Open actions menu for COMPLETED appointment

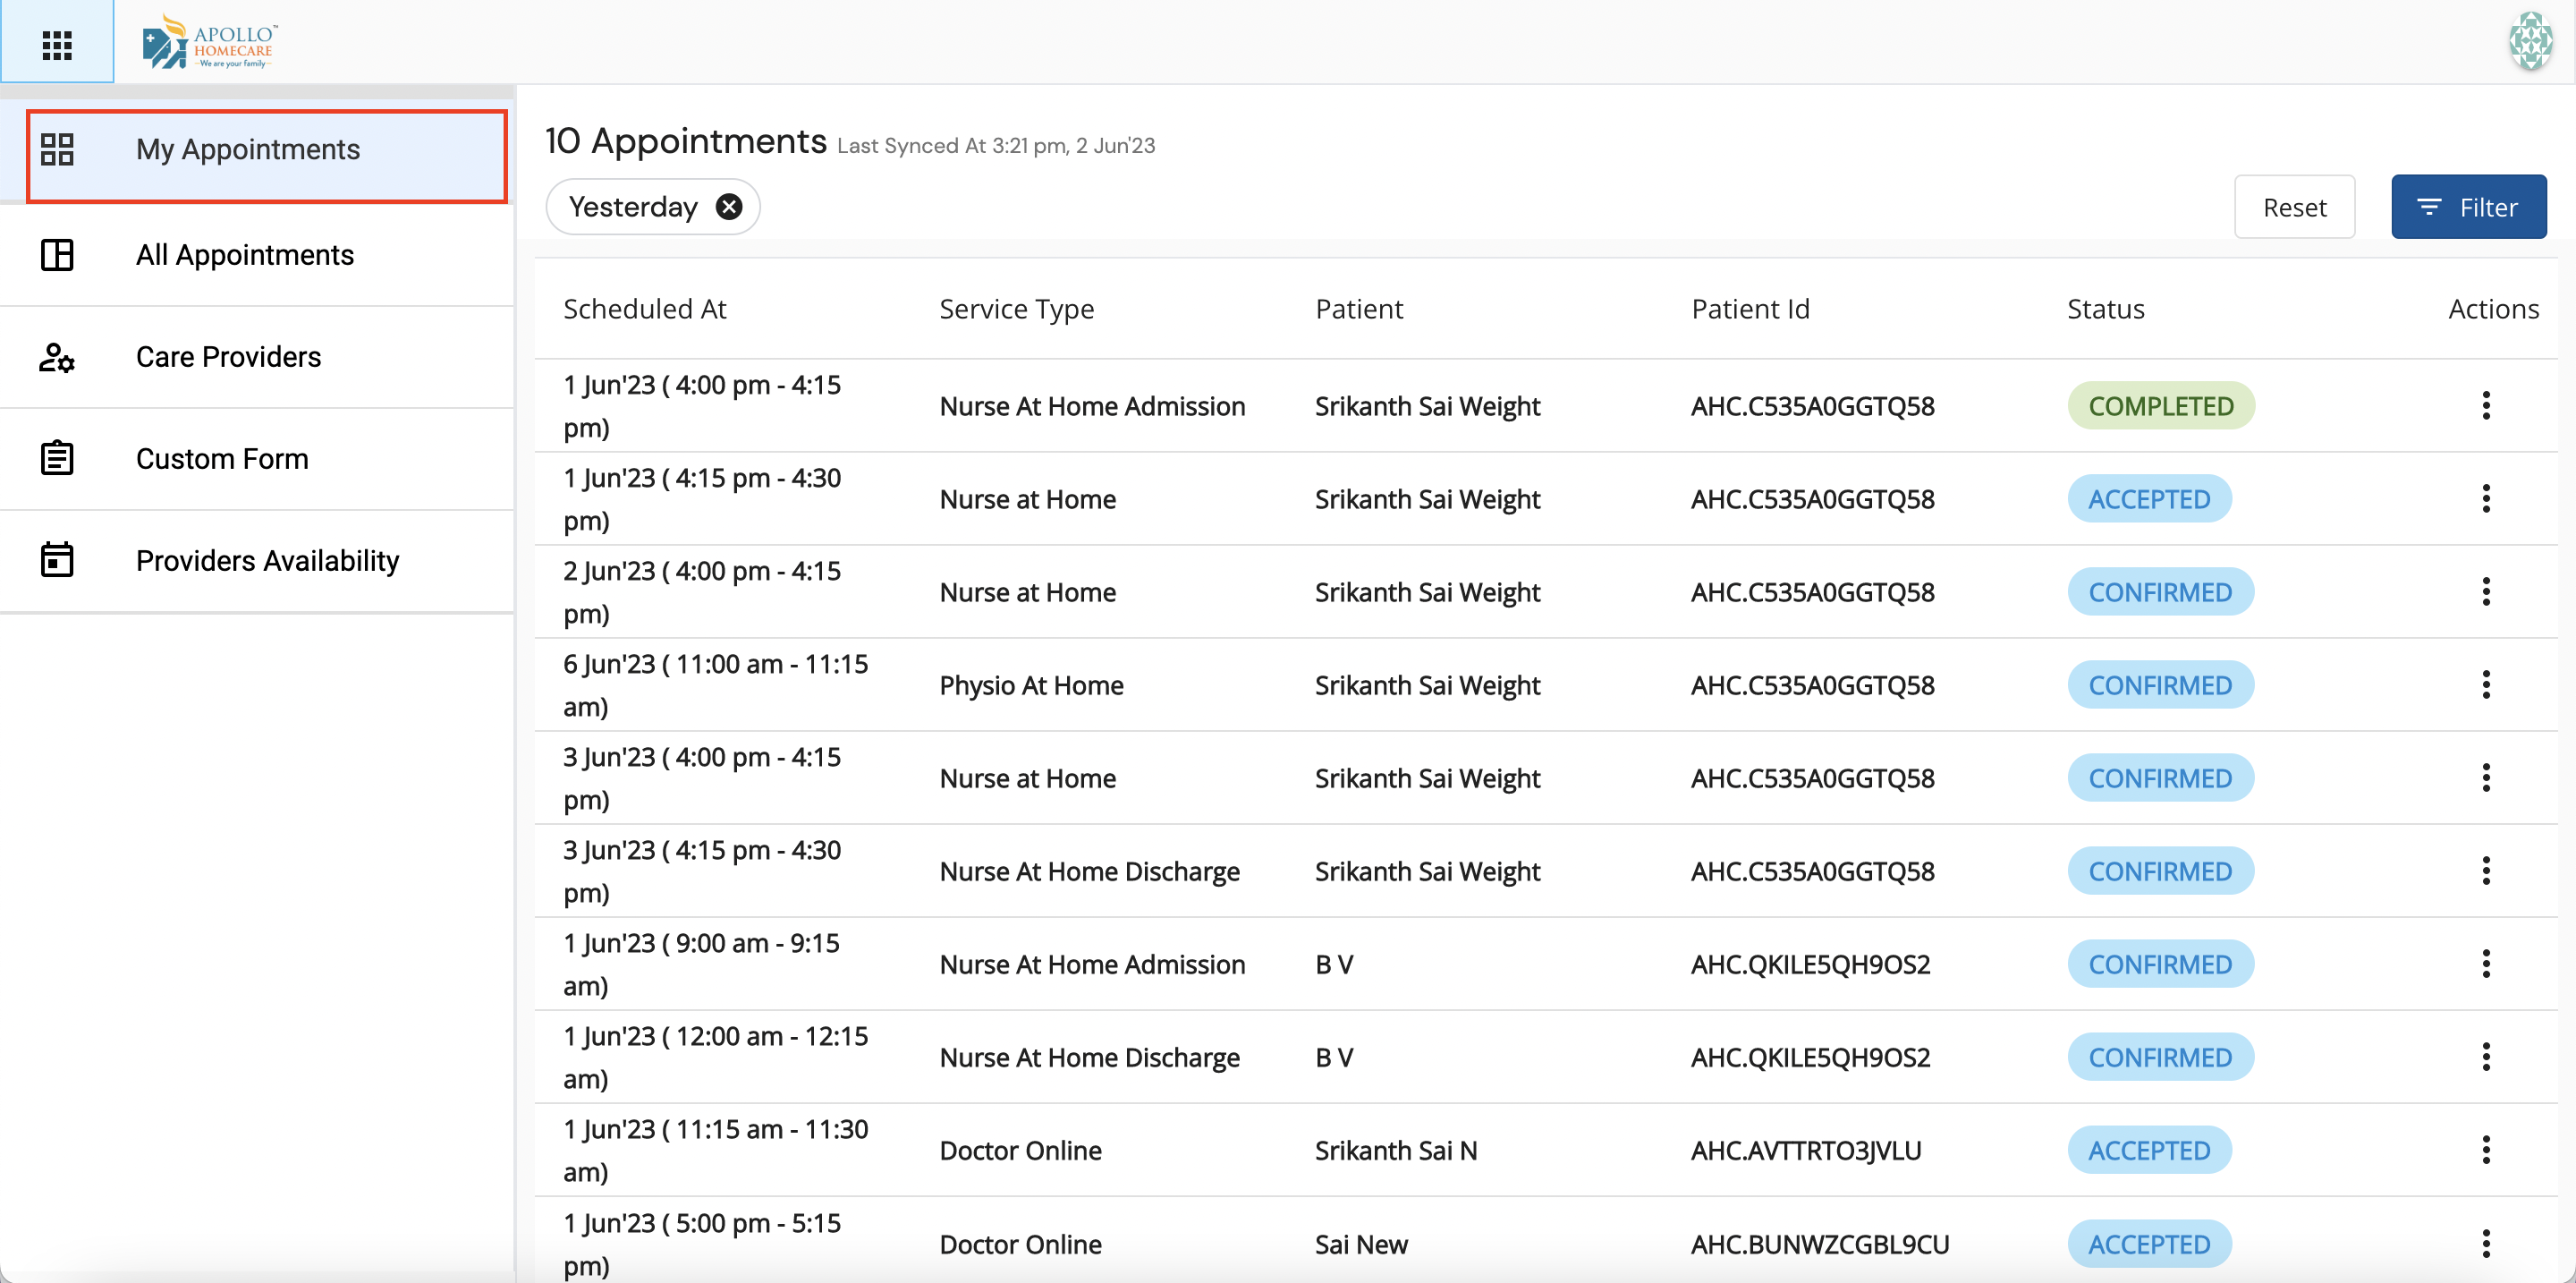tap(2486, 405)
